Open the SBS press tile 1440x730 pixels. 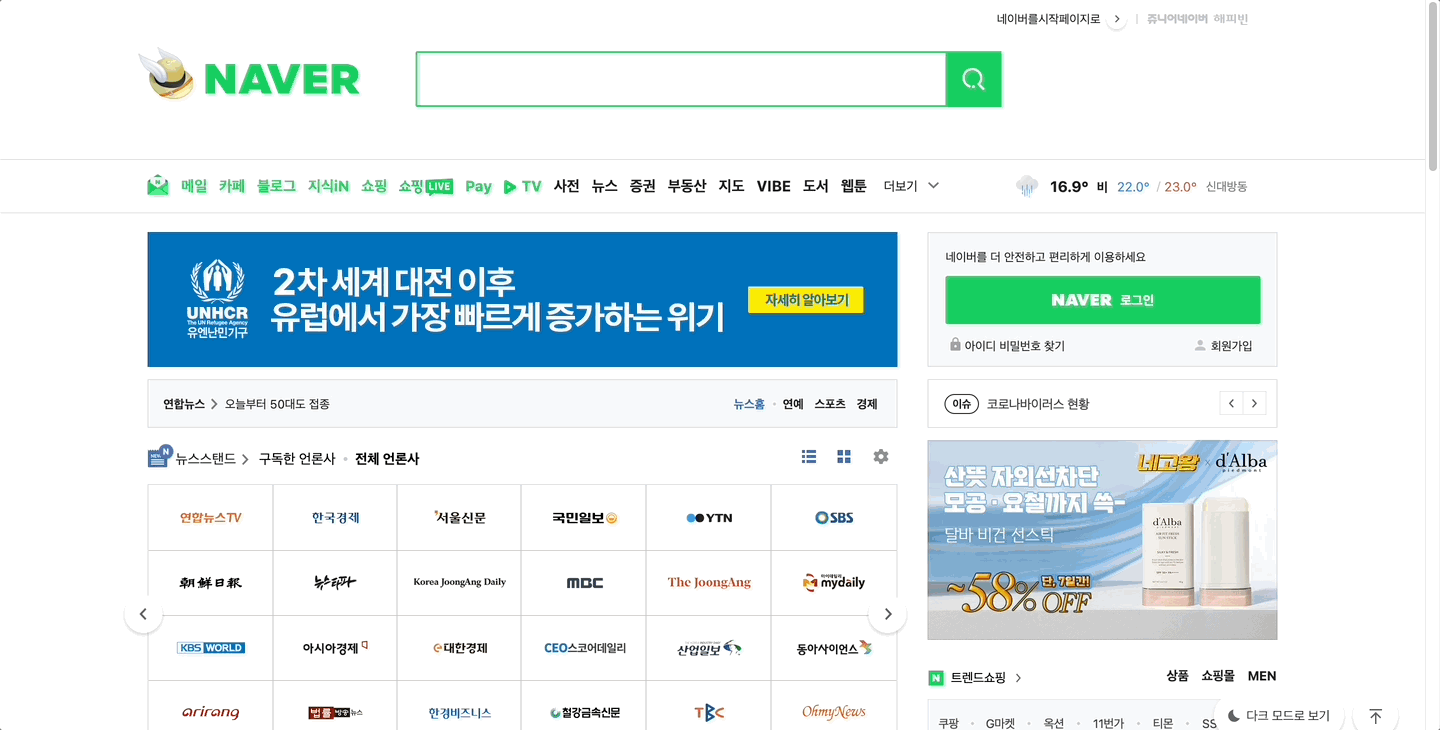pos(834,518)
